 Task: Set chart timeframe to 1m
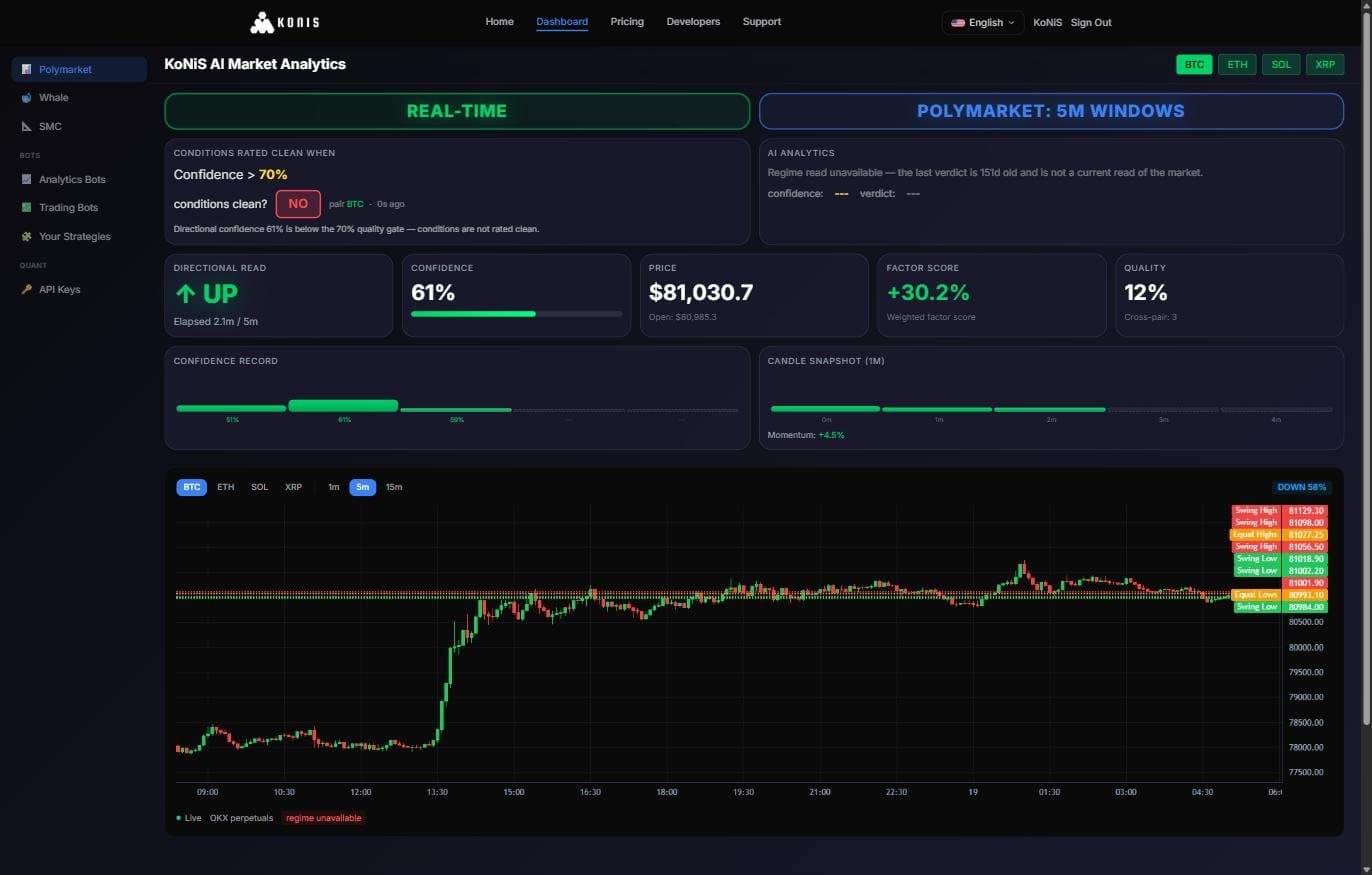(334, 487)
